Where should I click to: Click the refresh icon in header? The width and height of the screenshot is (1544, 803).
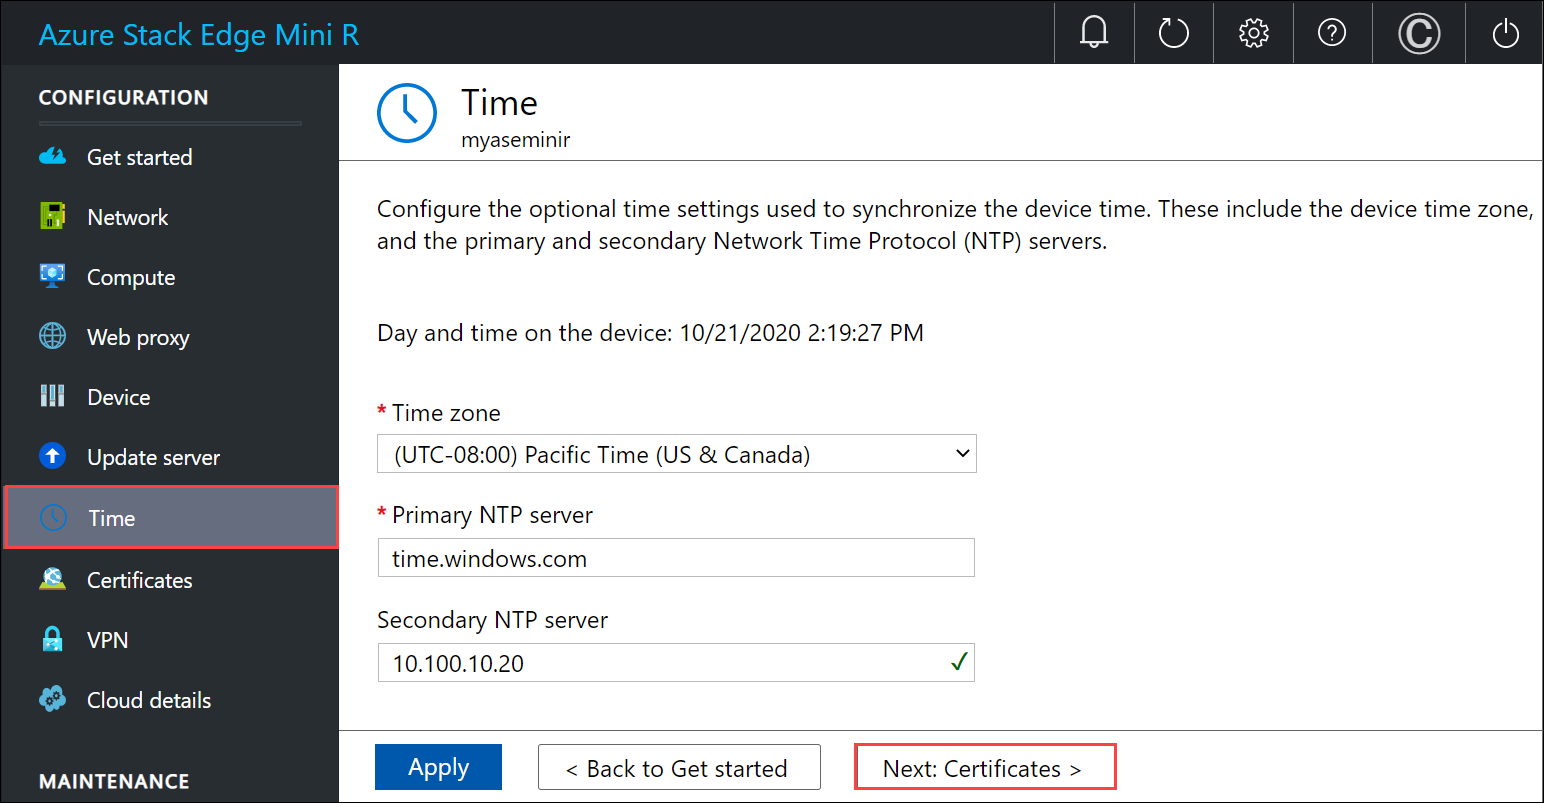pos(1173,33)
